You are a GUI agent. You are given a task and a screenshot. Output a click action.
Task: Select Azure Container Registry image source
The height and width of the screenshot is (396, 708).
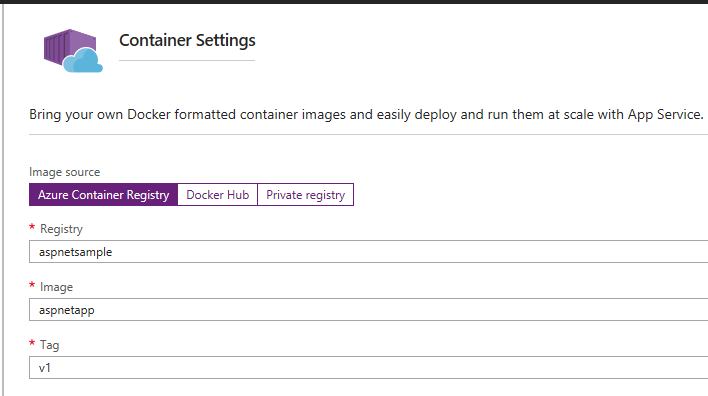(103, 195)
